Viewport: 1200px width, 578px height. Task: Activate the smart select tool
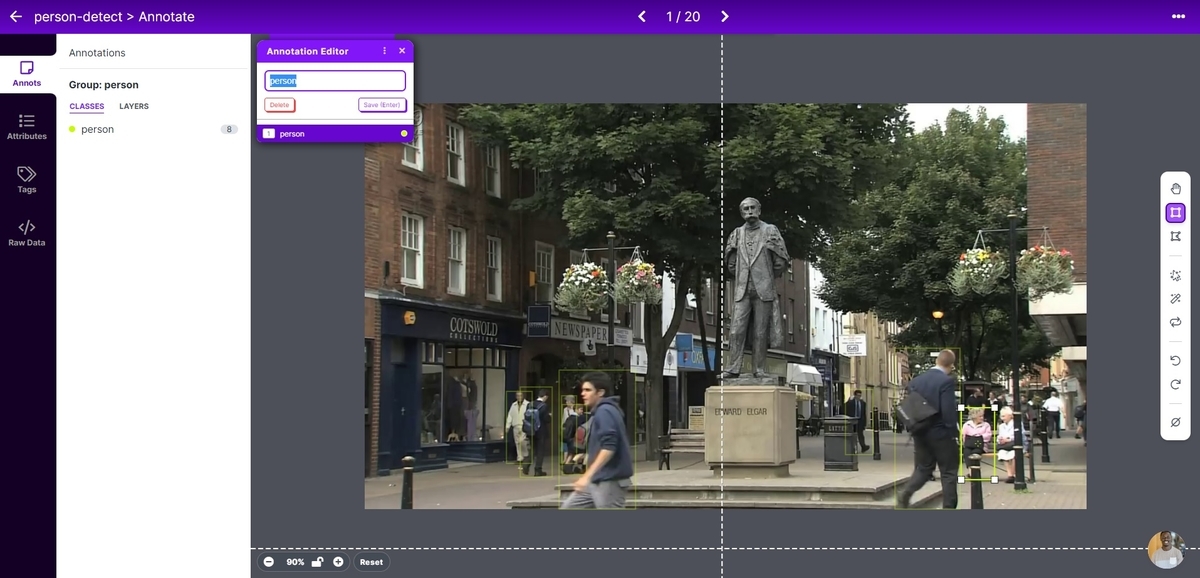point(1175,275)
